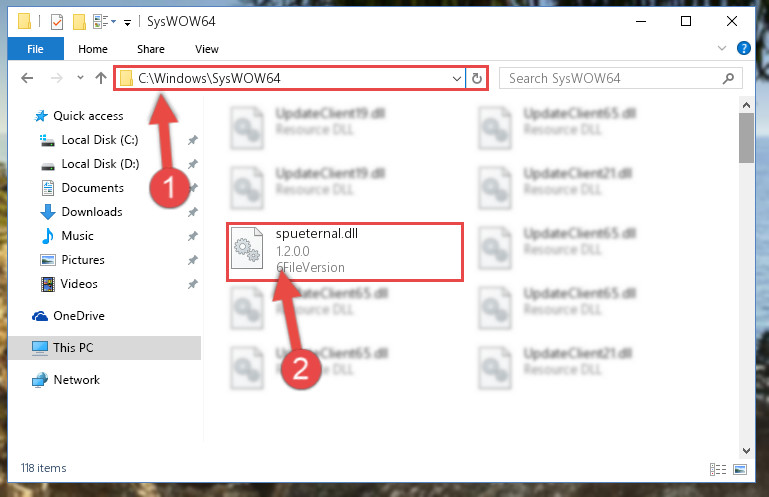
Task: Click the search magnifier icon
Action: (x=728, y=78)
